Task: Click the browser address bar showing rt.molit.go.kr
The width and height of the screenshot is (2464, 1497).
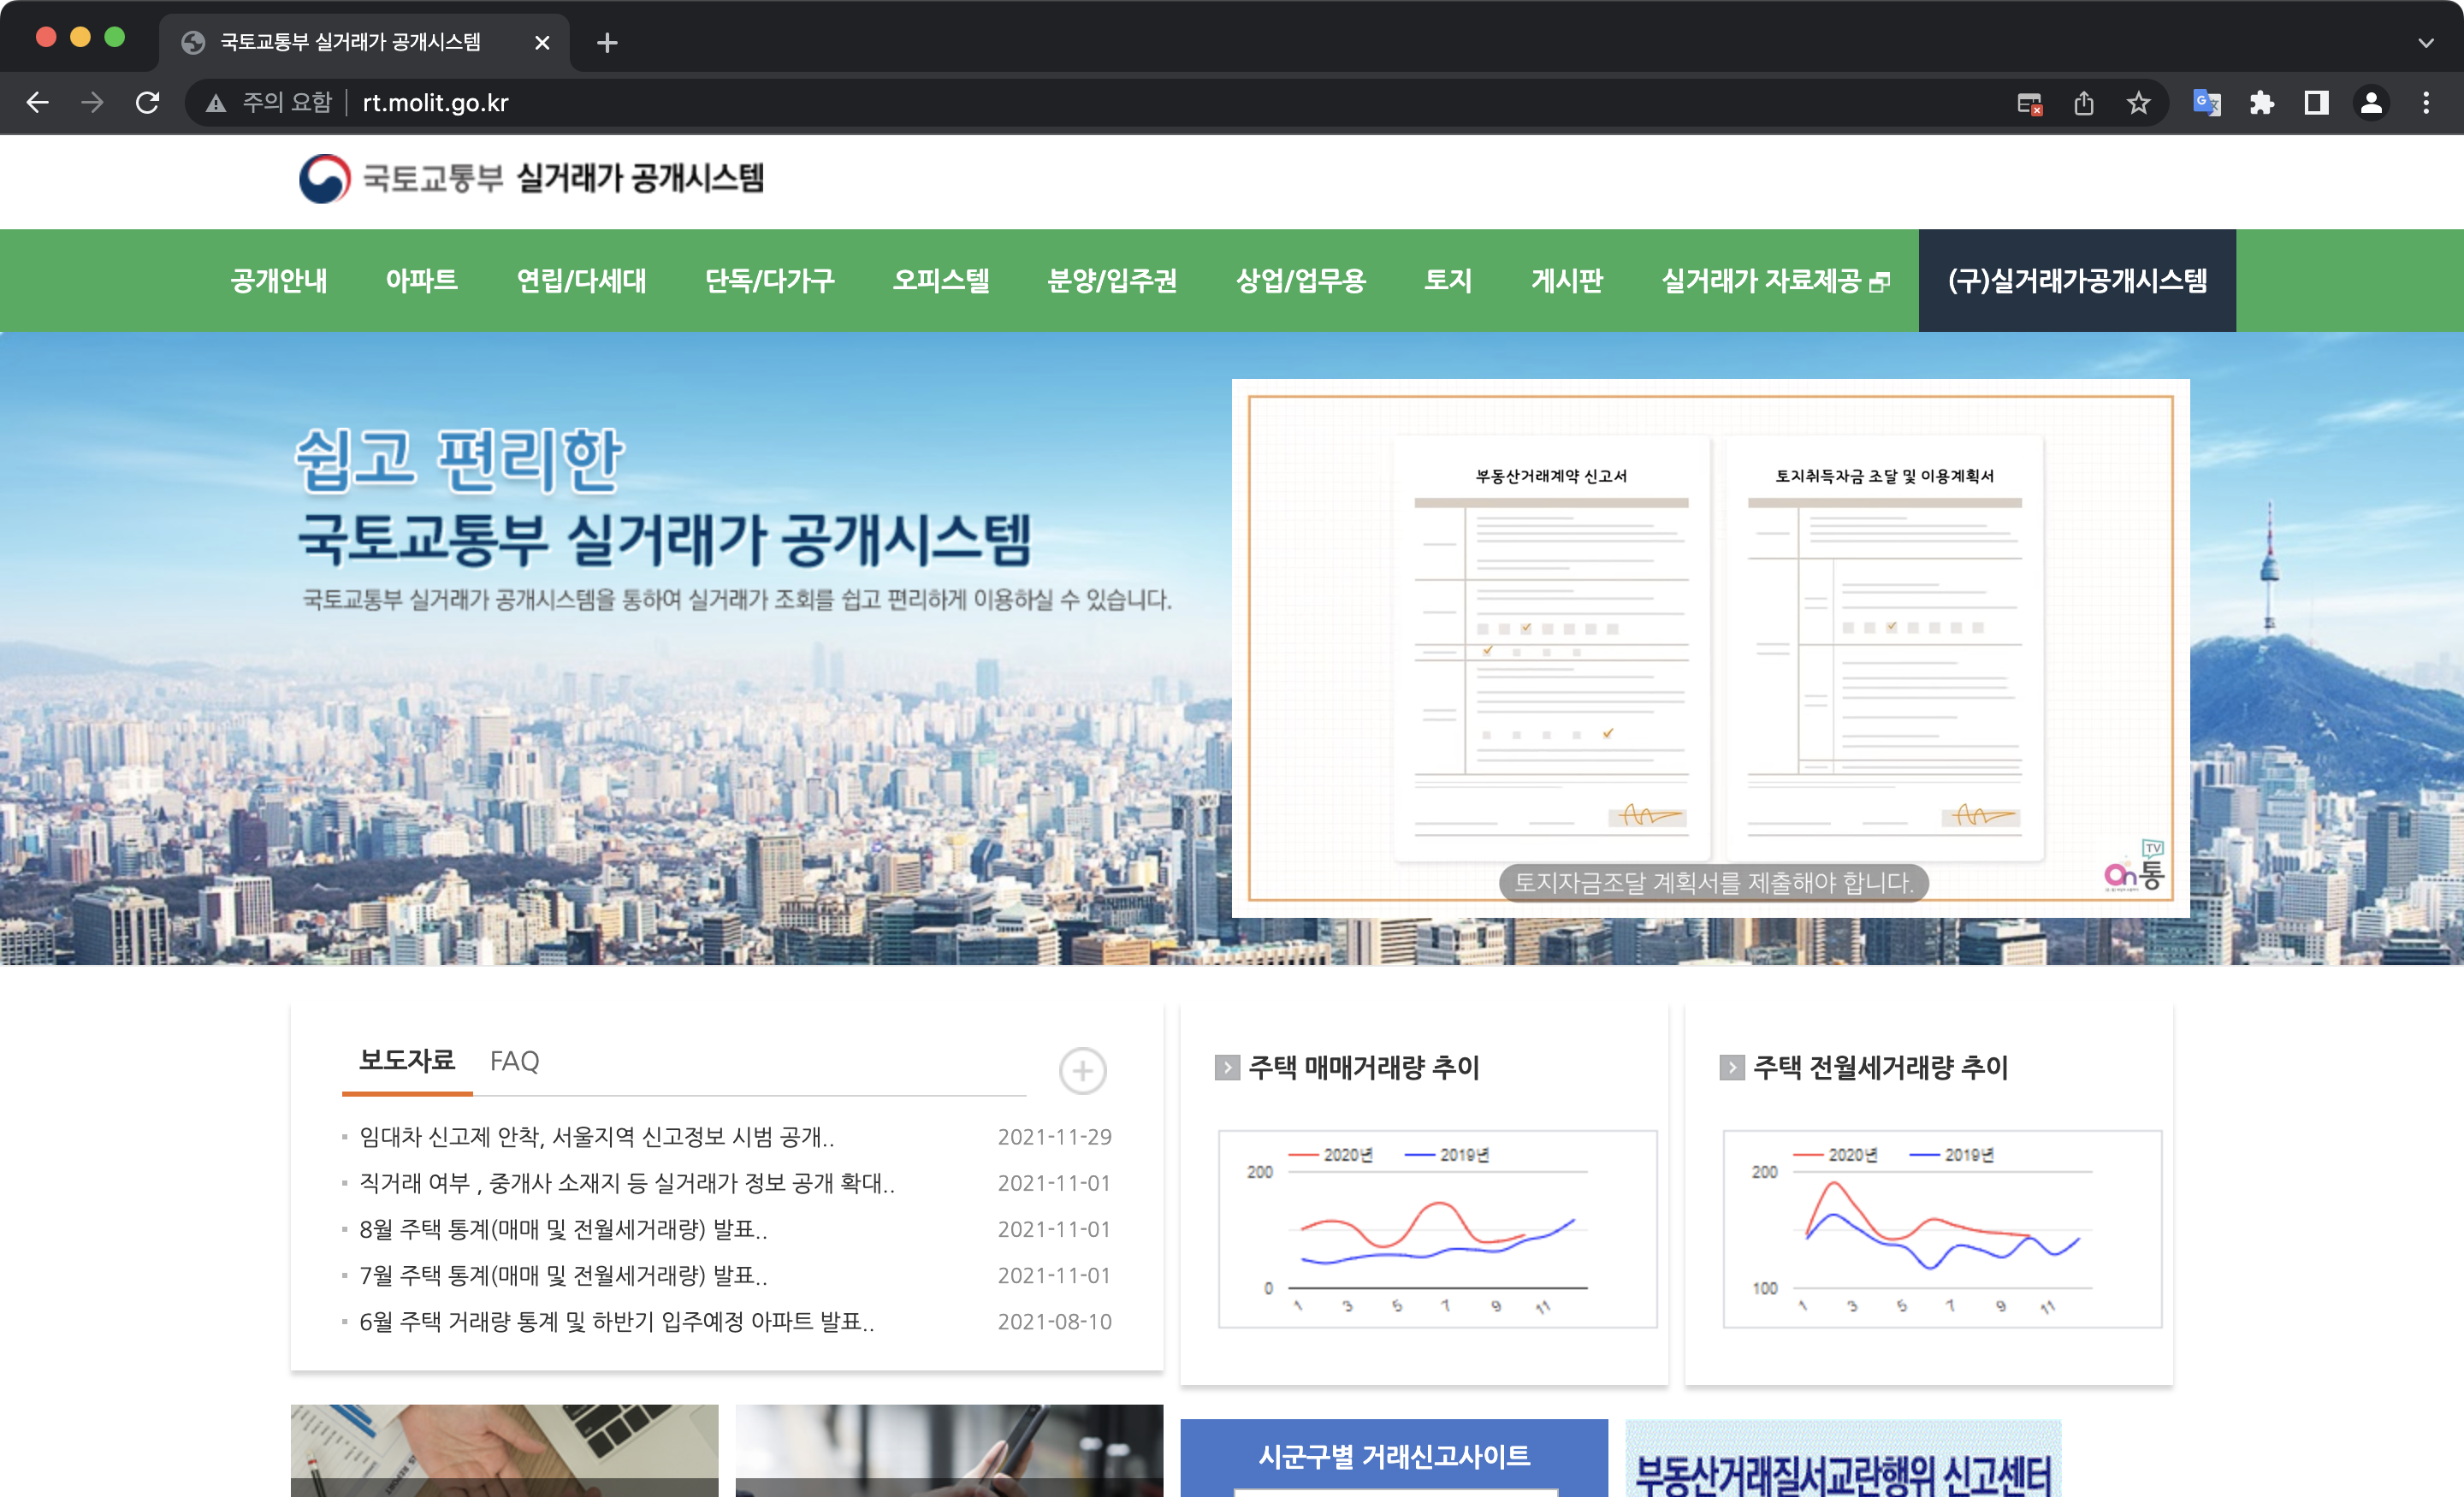Action: click(435, 102)
